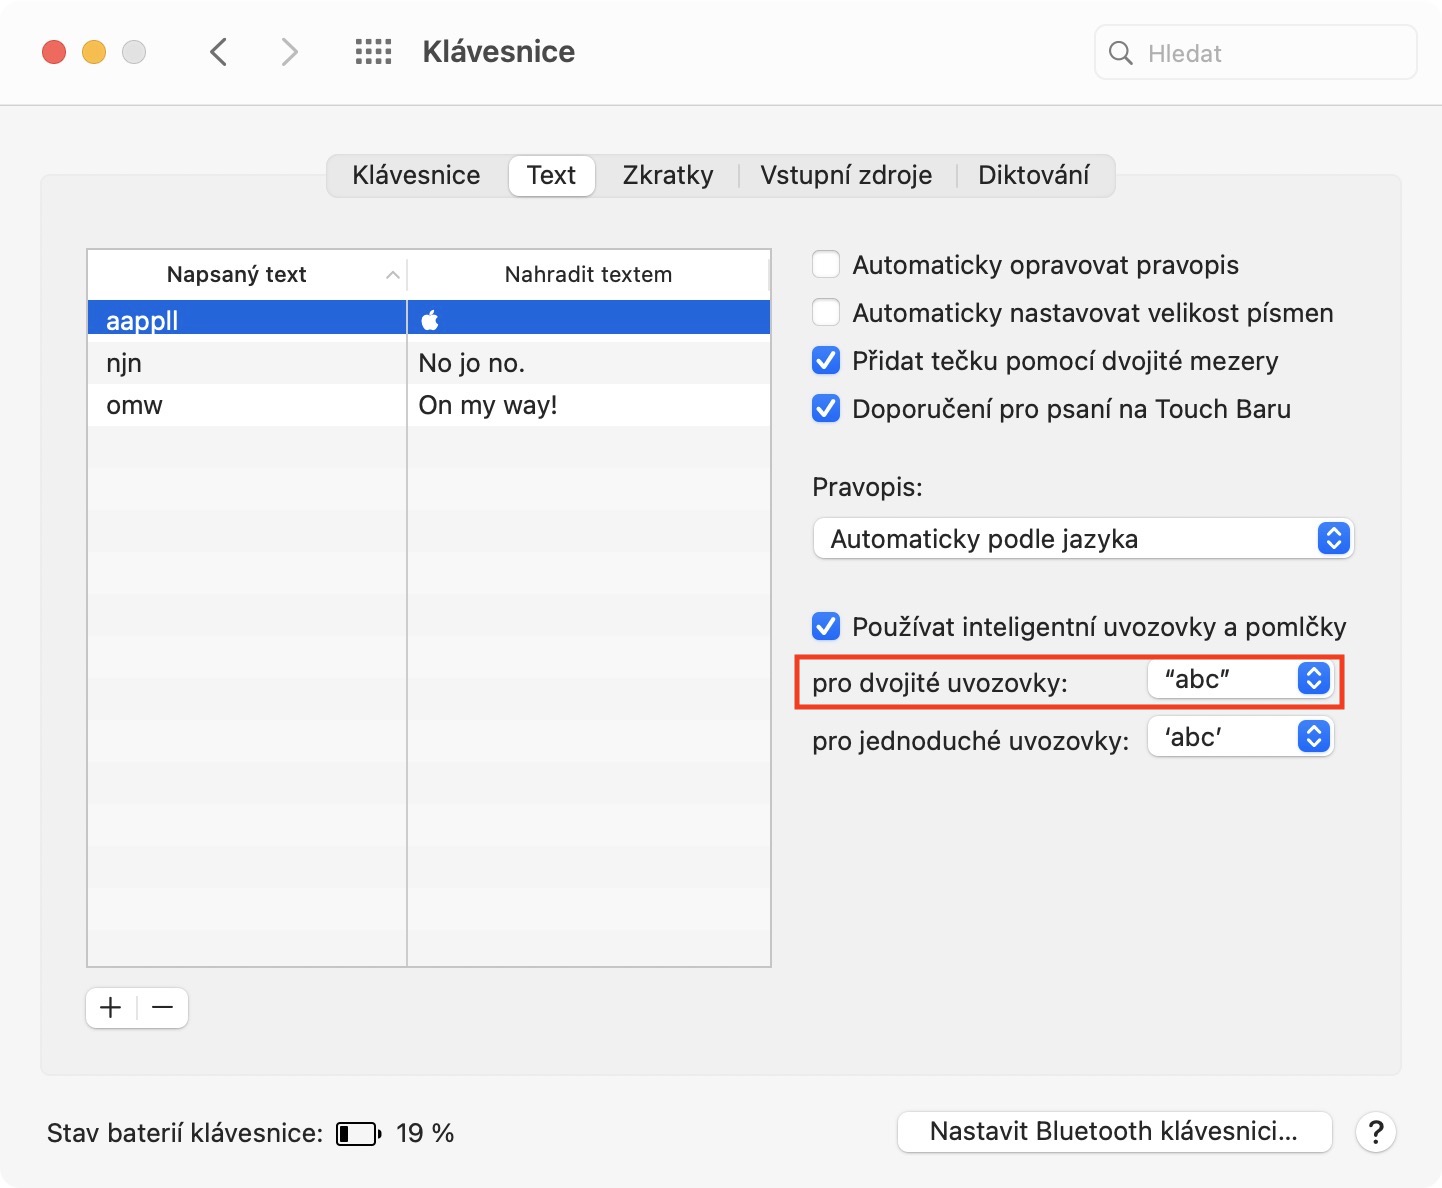1442x1188 pixels.
Task: Open the double quotes style dropdown
Action: tap(1240, 679)
